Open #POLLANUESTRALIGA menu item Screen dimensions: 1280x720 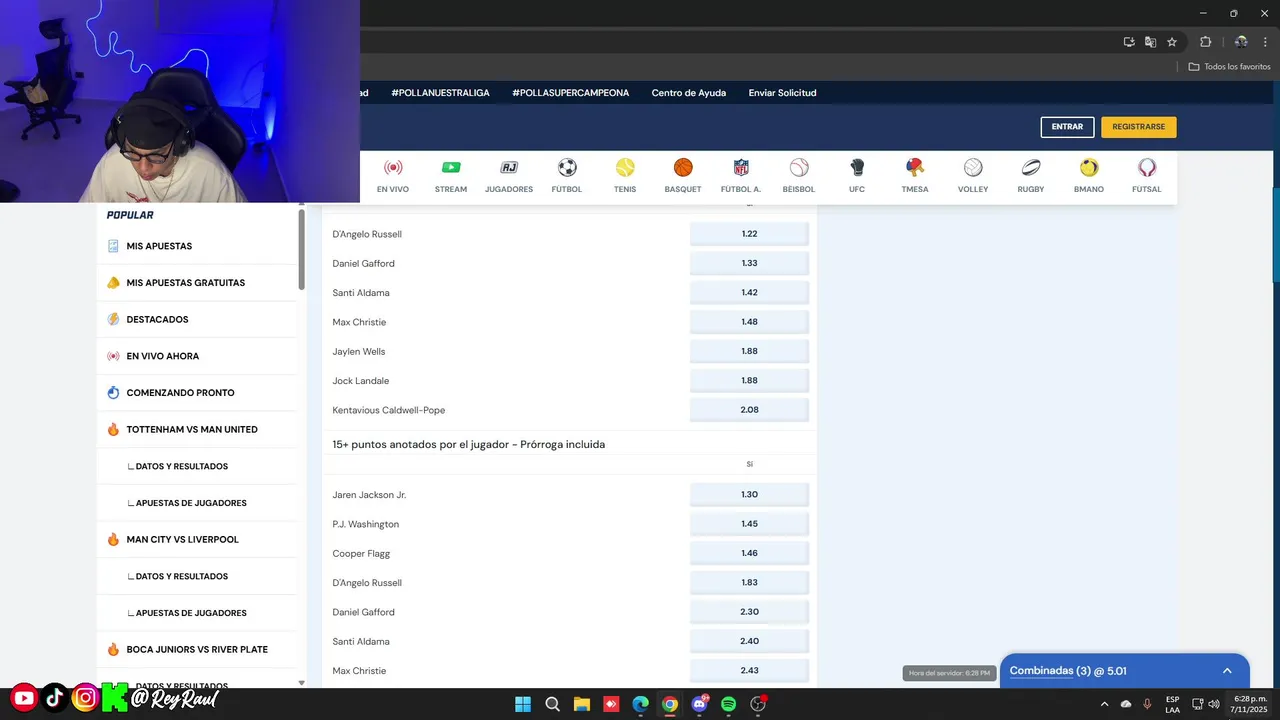coord(440,93)
